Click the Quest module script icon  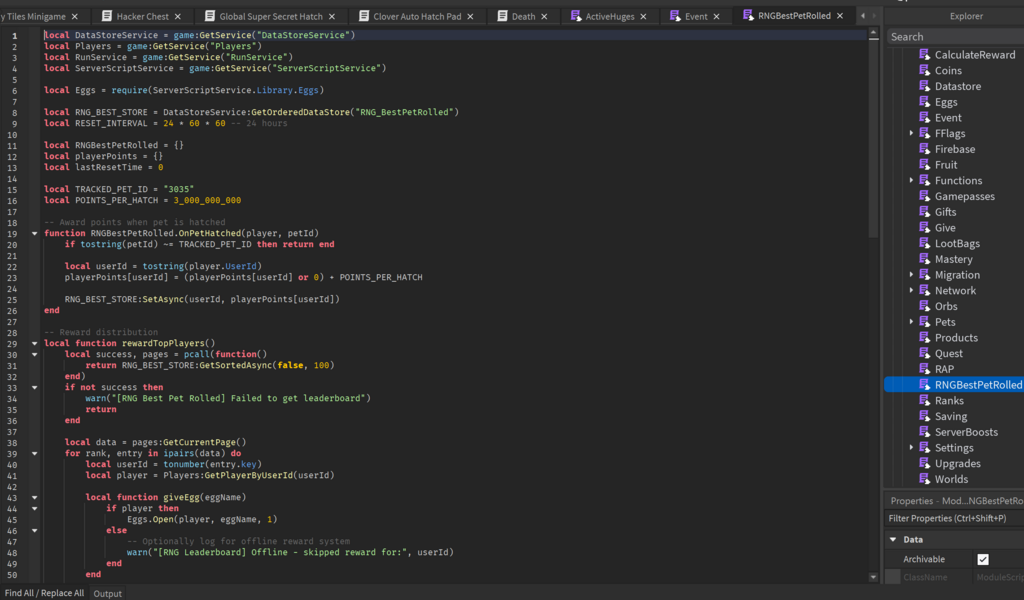pos(925,353)
